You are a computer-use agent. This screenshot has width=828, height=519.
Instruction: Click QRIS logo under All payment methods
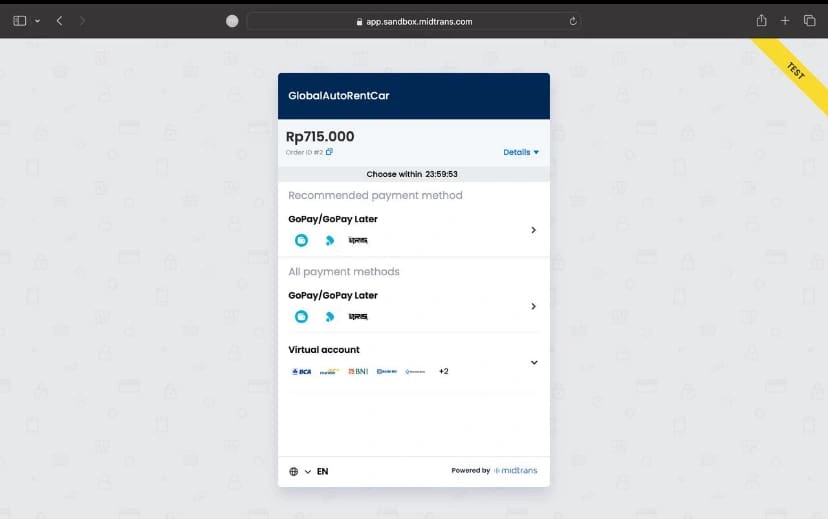(358, 316)
